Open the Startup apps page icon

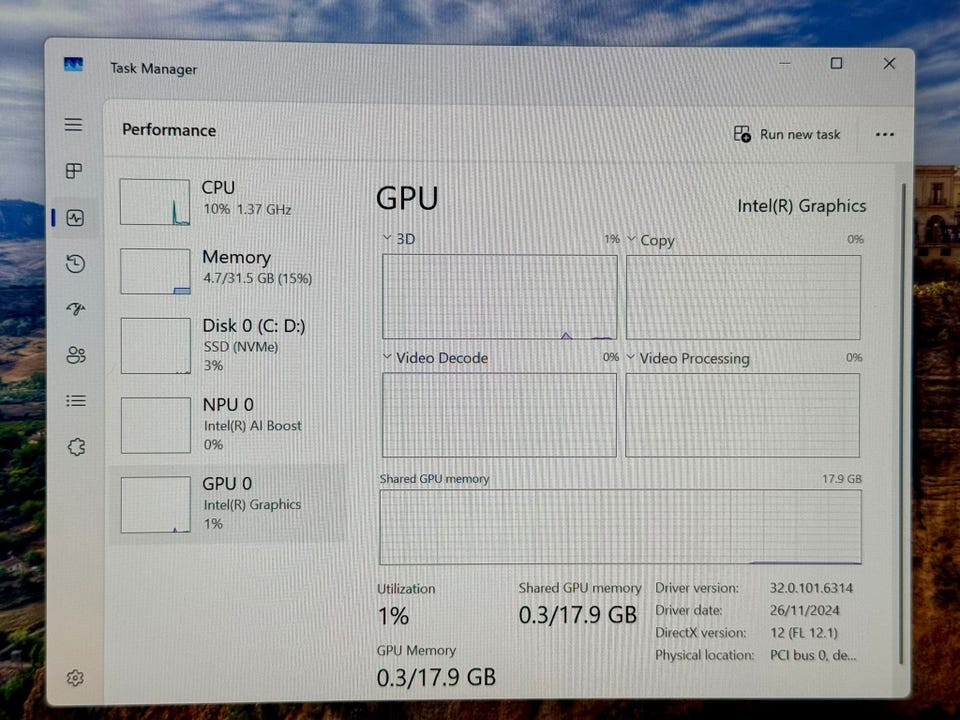[x=76, y=309]
